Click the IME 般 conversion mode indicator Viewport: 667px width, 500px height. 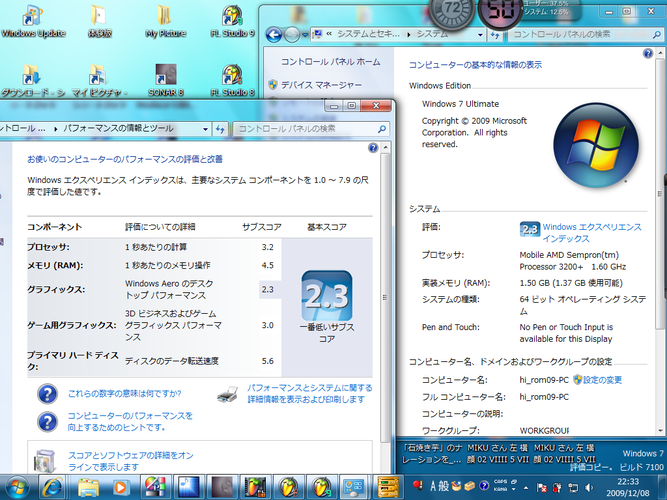coord(444,486)
